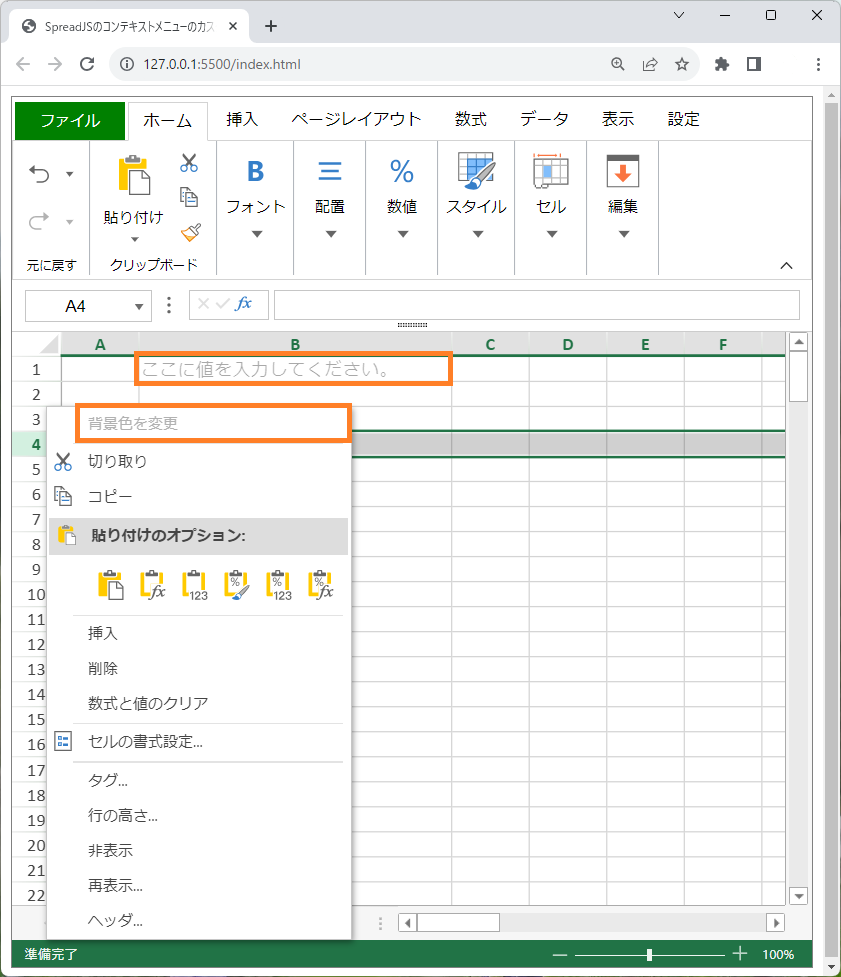The height and width of the screenshot is (977, 841).
Task: Select タグ... in context menu
Action: tap(199, 780)
